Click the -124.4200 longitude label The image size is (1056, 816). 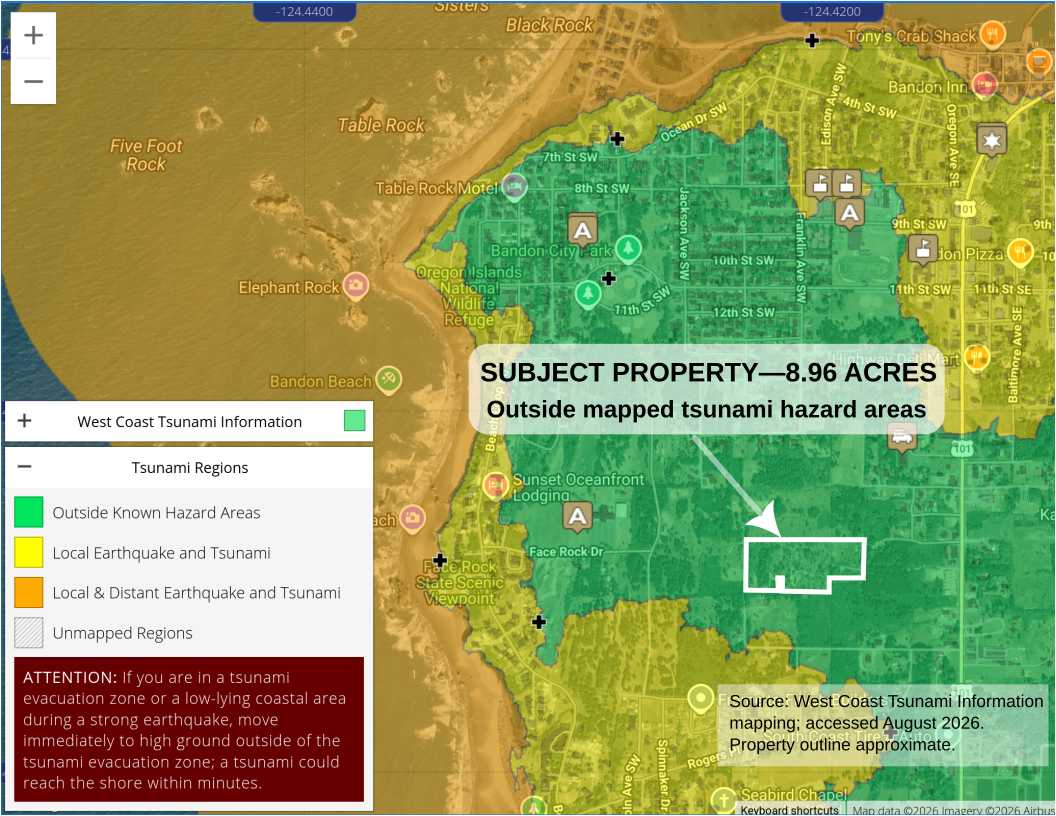832,11
